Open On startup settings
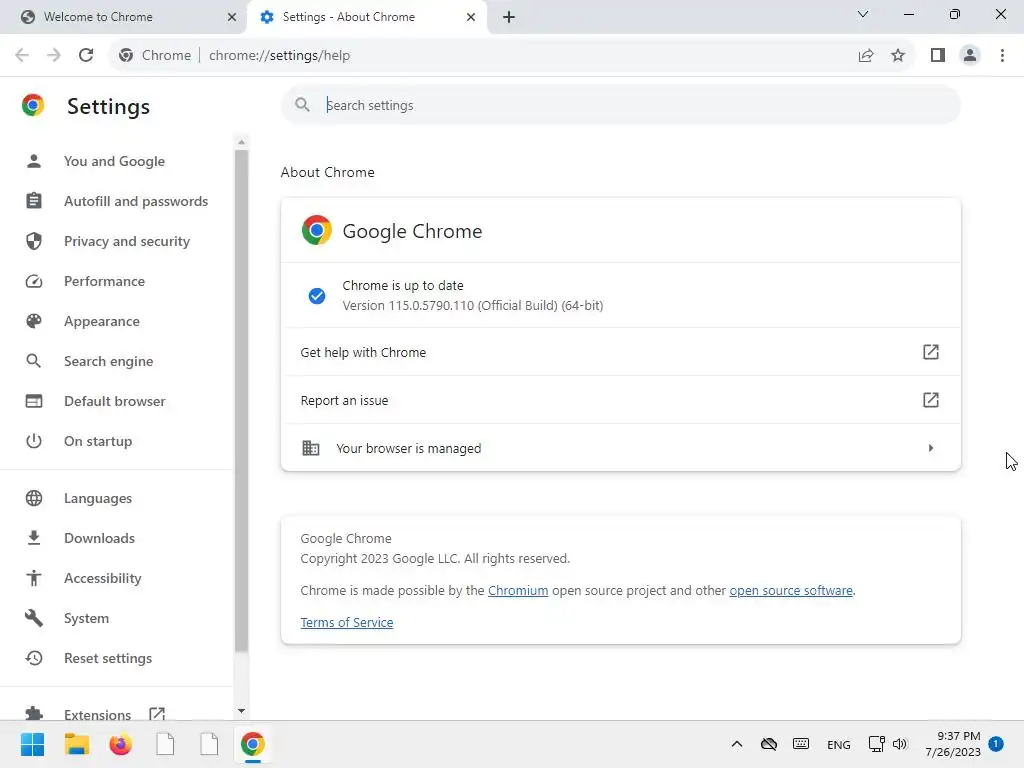Image resolution: width=1024 pixels, height=768 pixels. [98, 441]
